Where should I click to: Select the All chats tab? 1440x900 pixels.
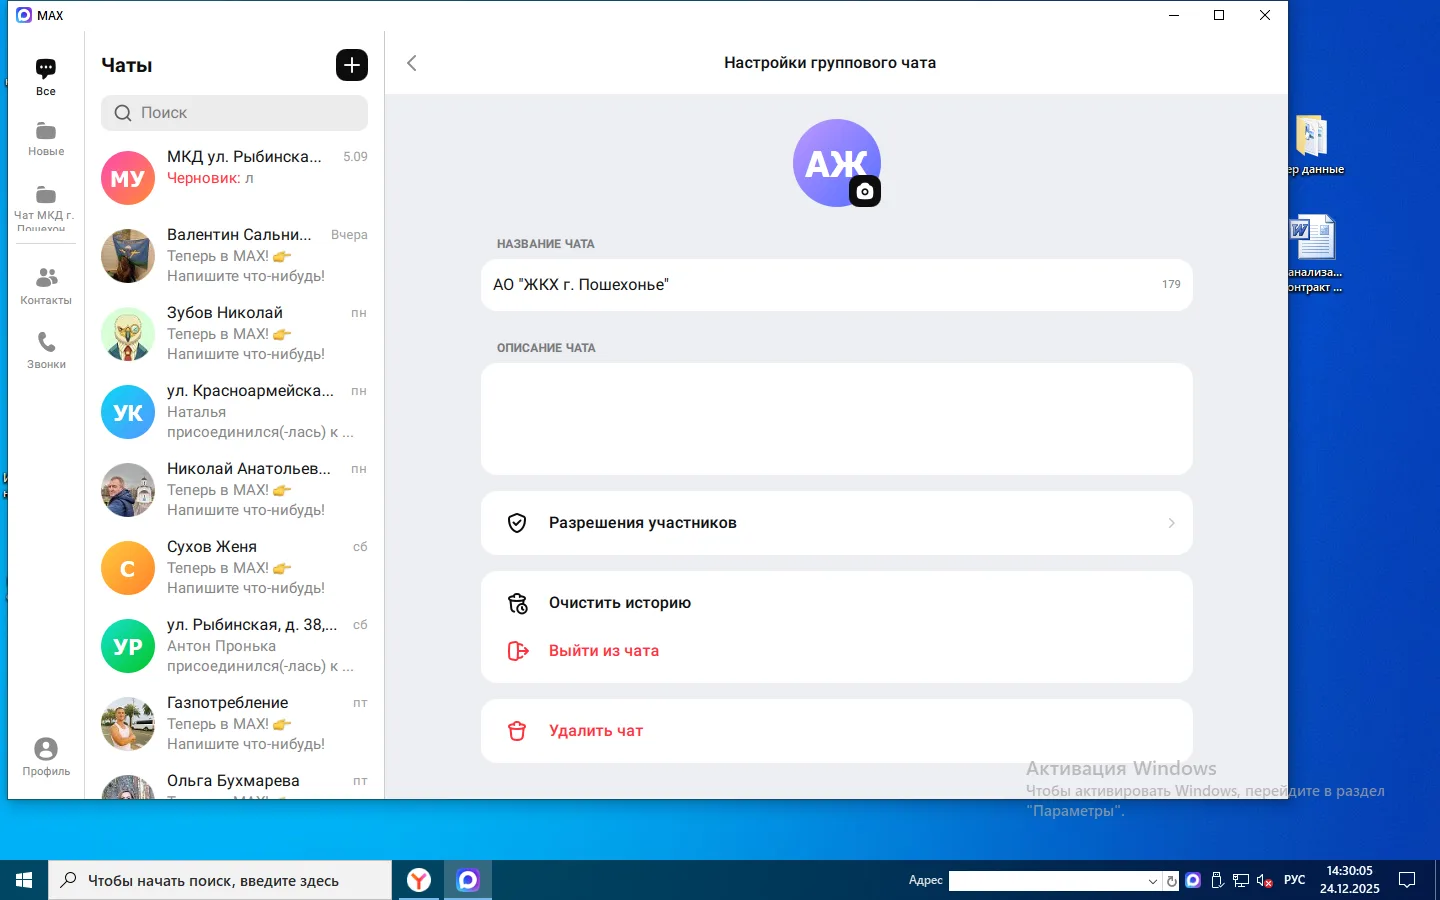pos(46,76)
